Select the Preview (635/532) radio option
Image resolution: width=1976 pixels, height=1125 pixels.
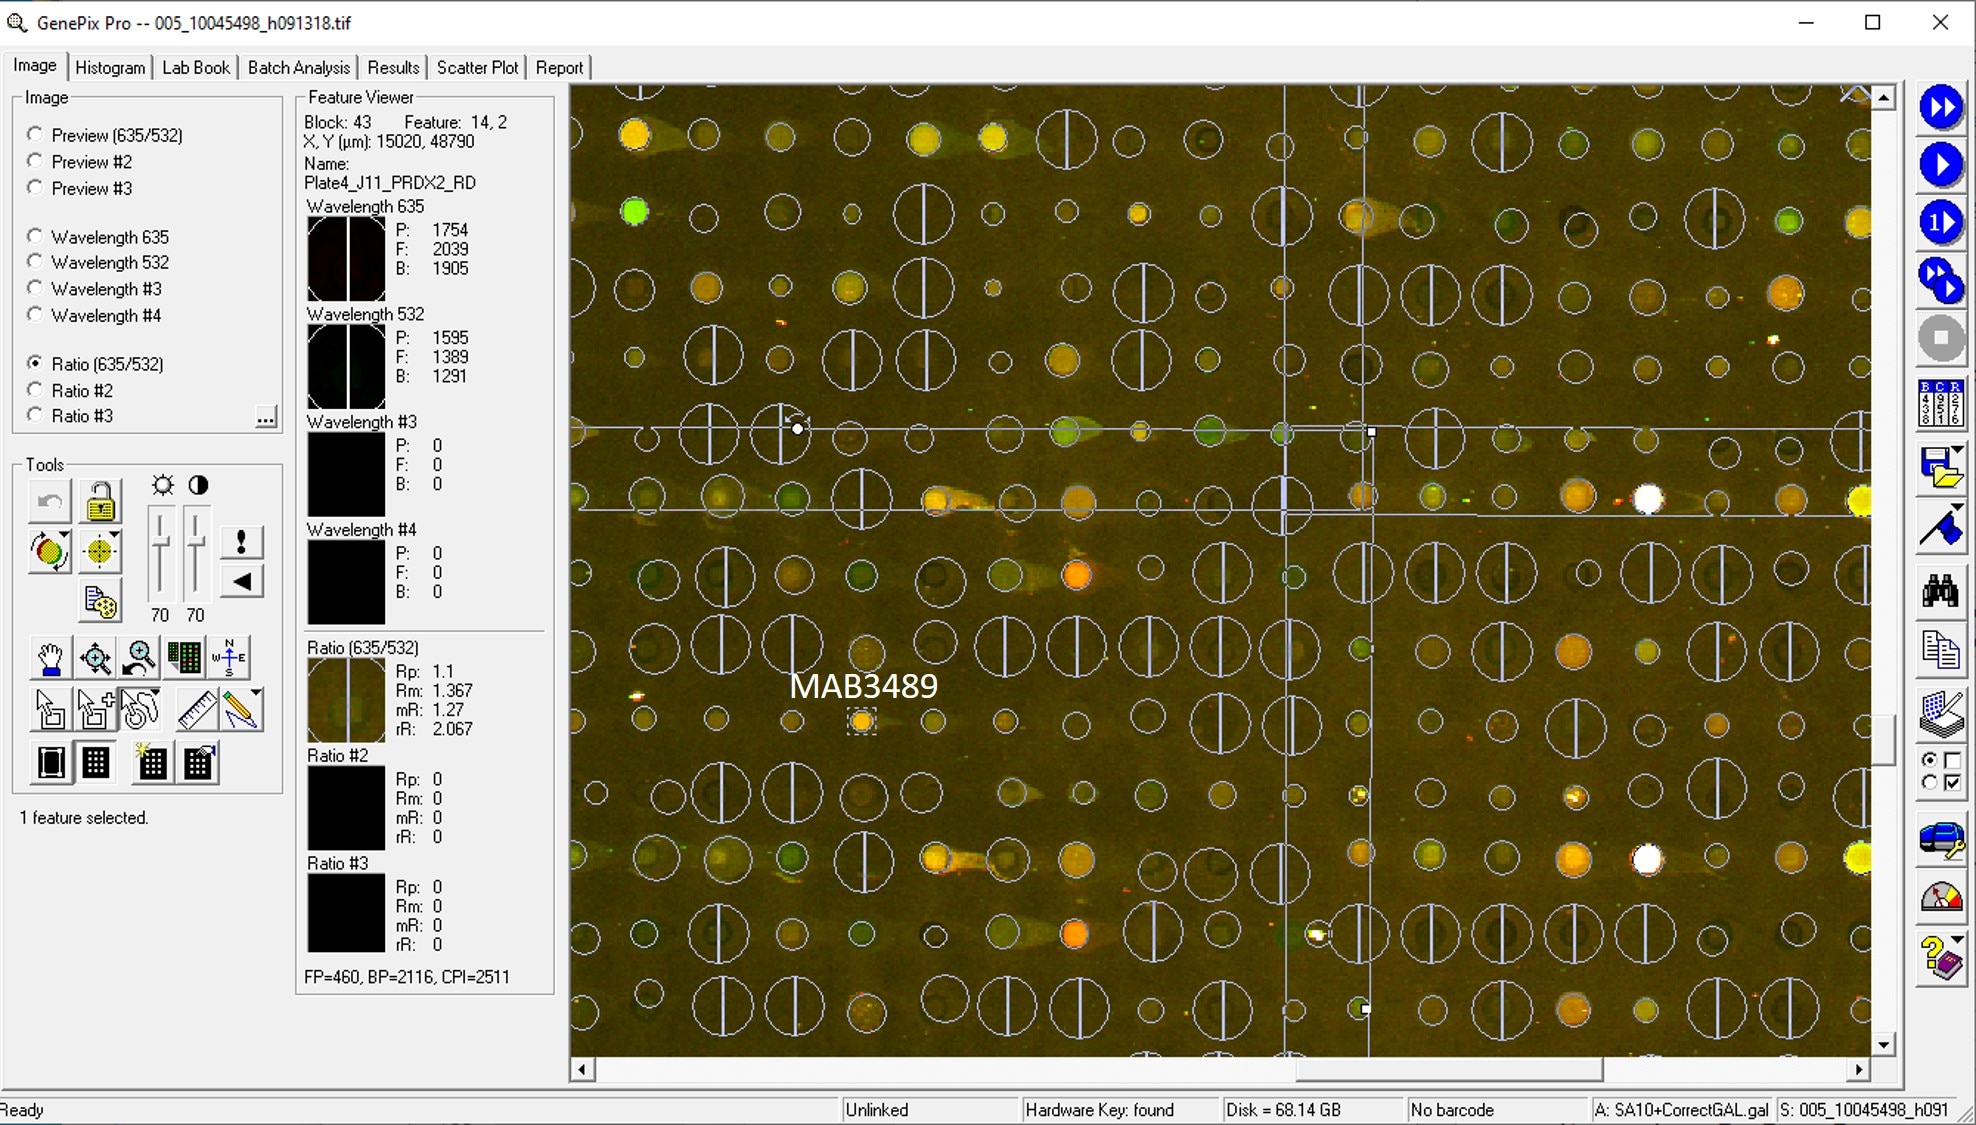[x=36, y=134]
